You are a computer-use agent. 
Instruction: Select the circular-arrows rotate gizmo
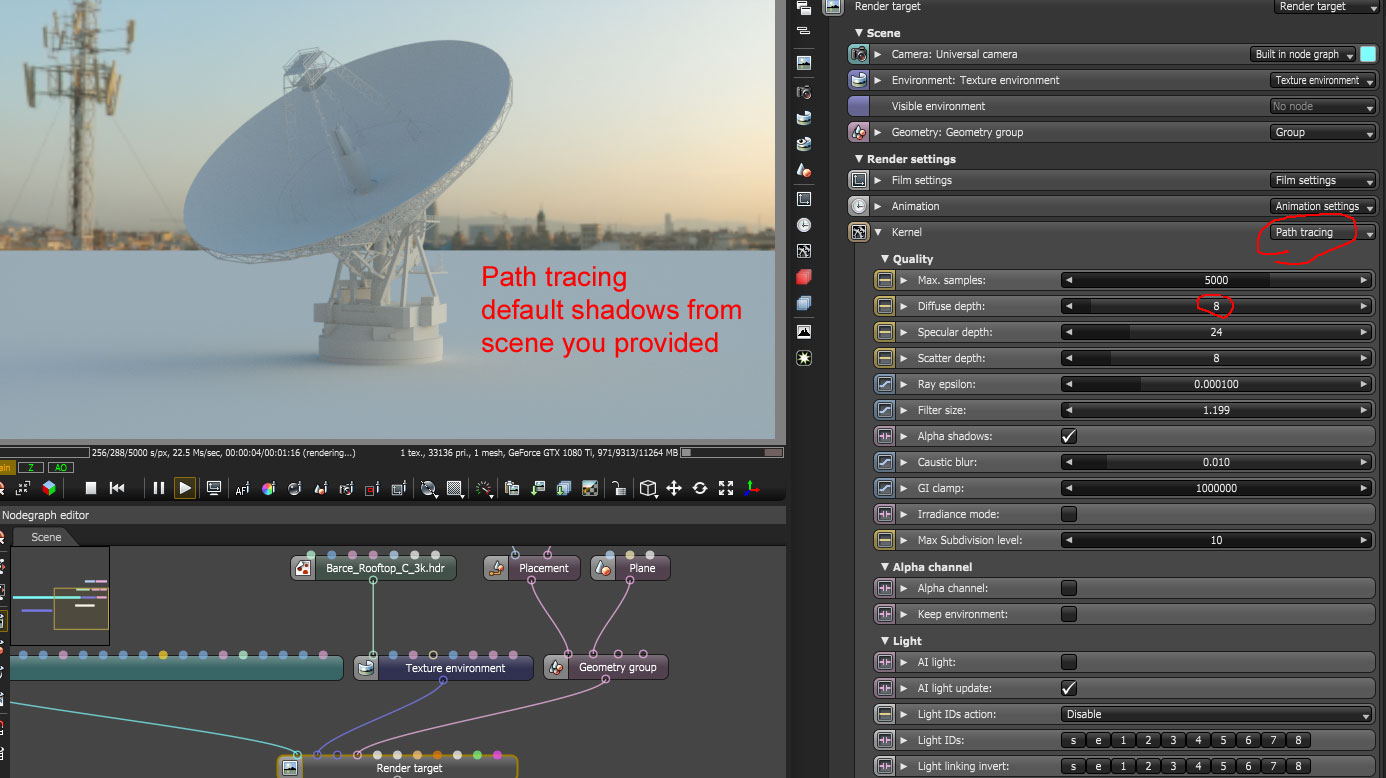coord(700,488)
